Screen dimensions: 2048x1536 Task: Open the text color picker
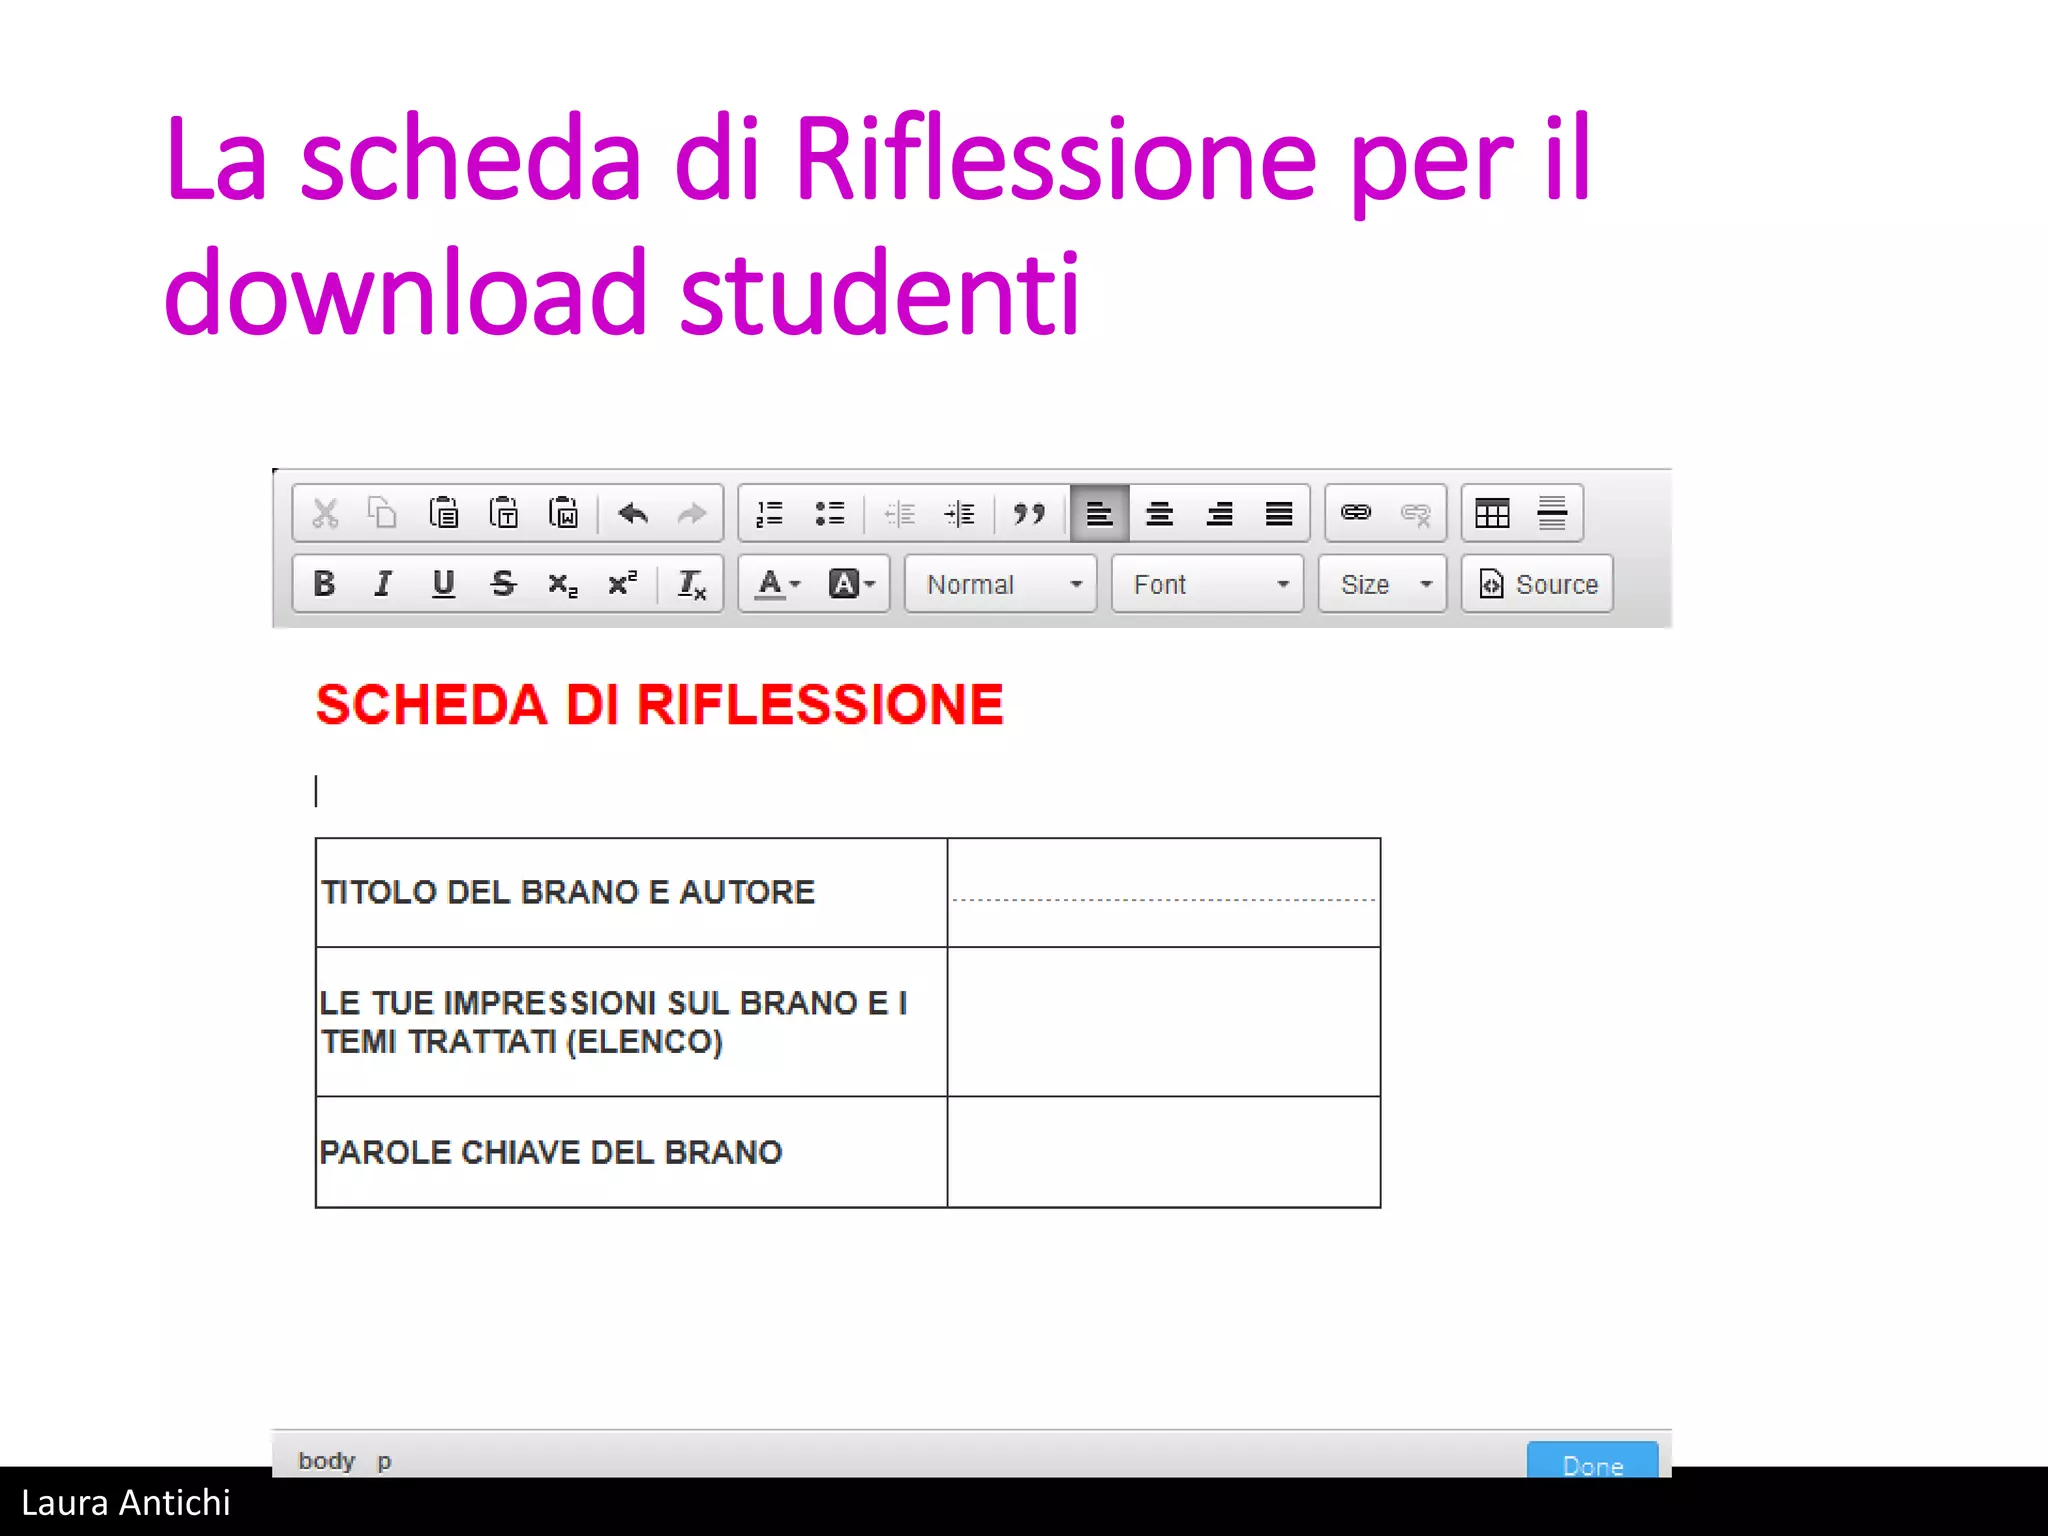778,584
